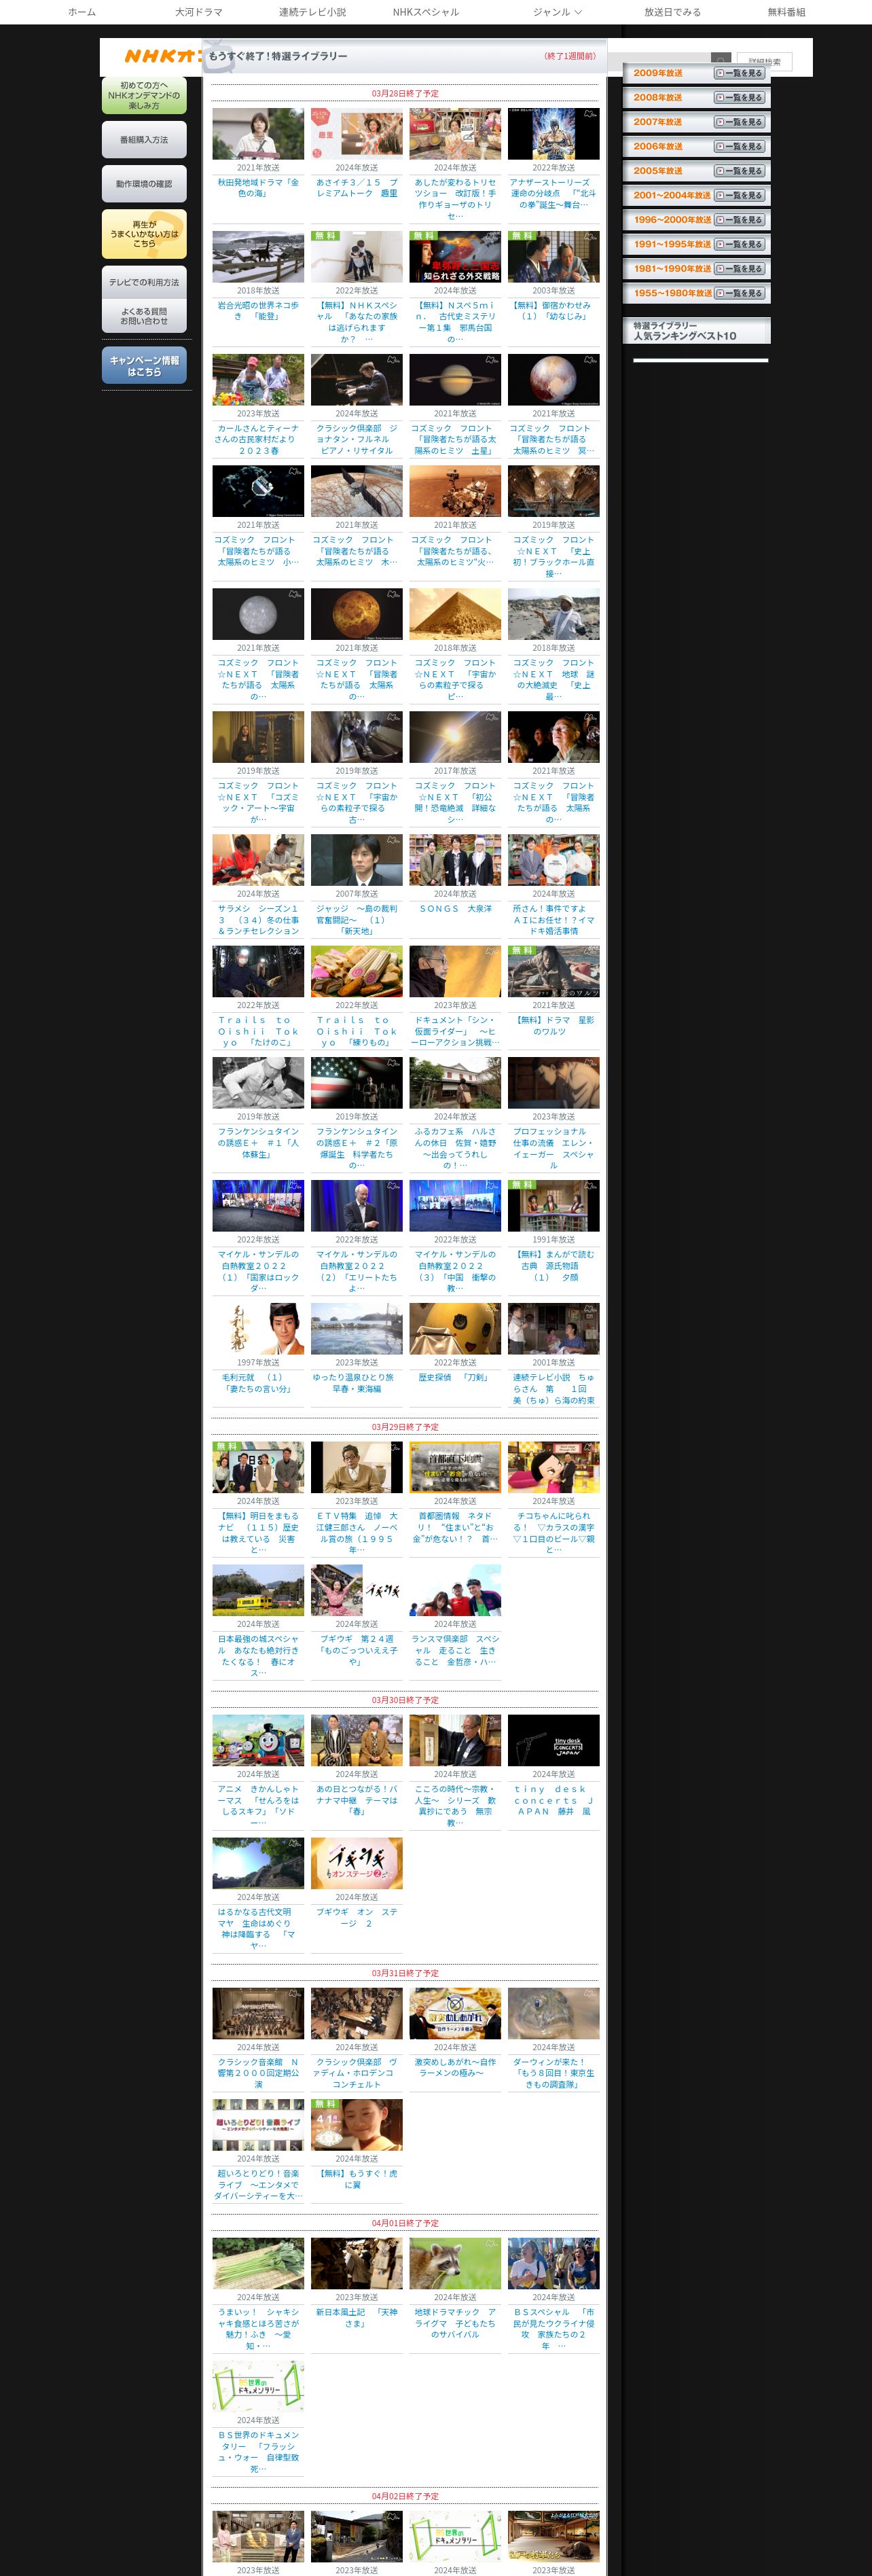This screenshot has width=872, height=2576.
Task: Click the 連続テレビ小説 ちゅらさん link
Action: [x=554, y=1389]
